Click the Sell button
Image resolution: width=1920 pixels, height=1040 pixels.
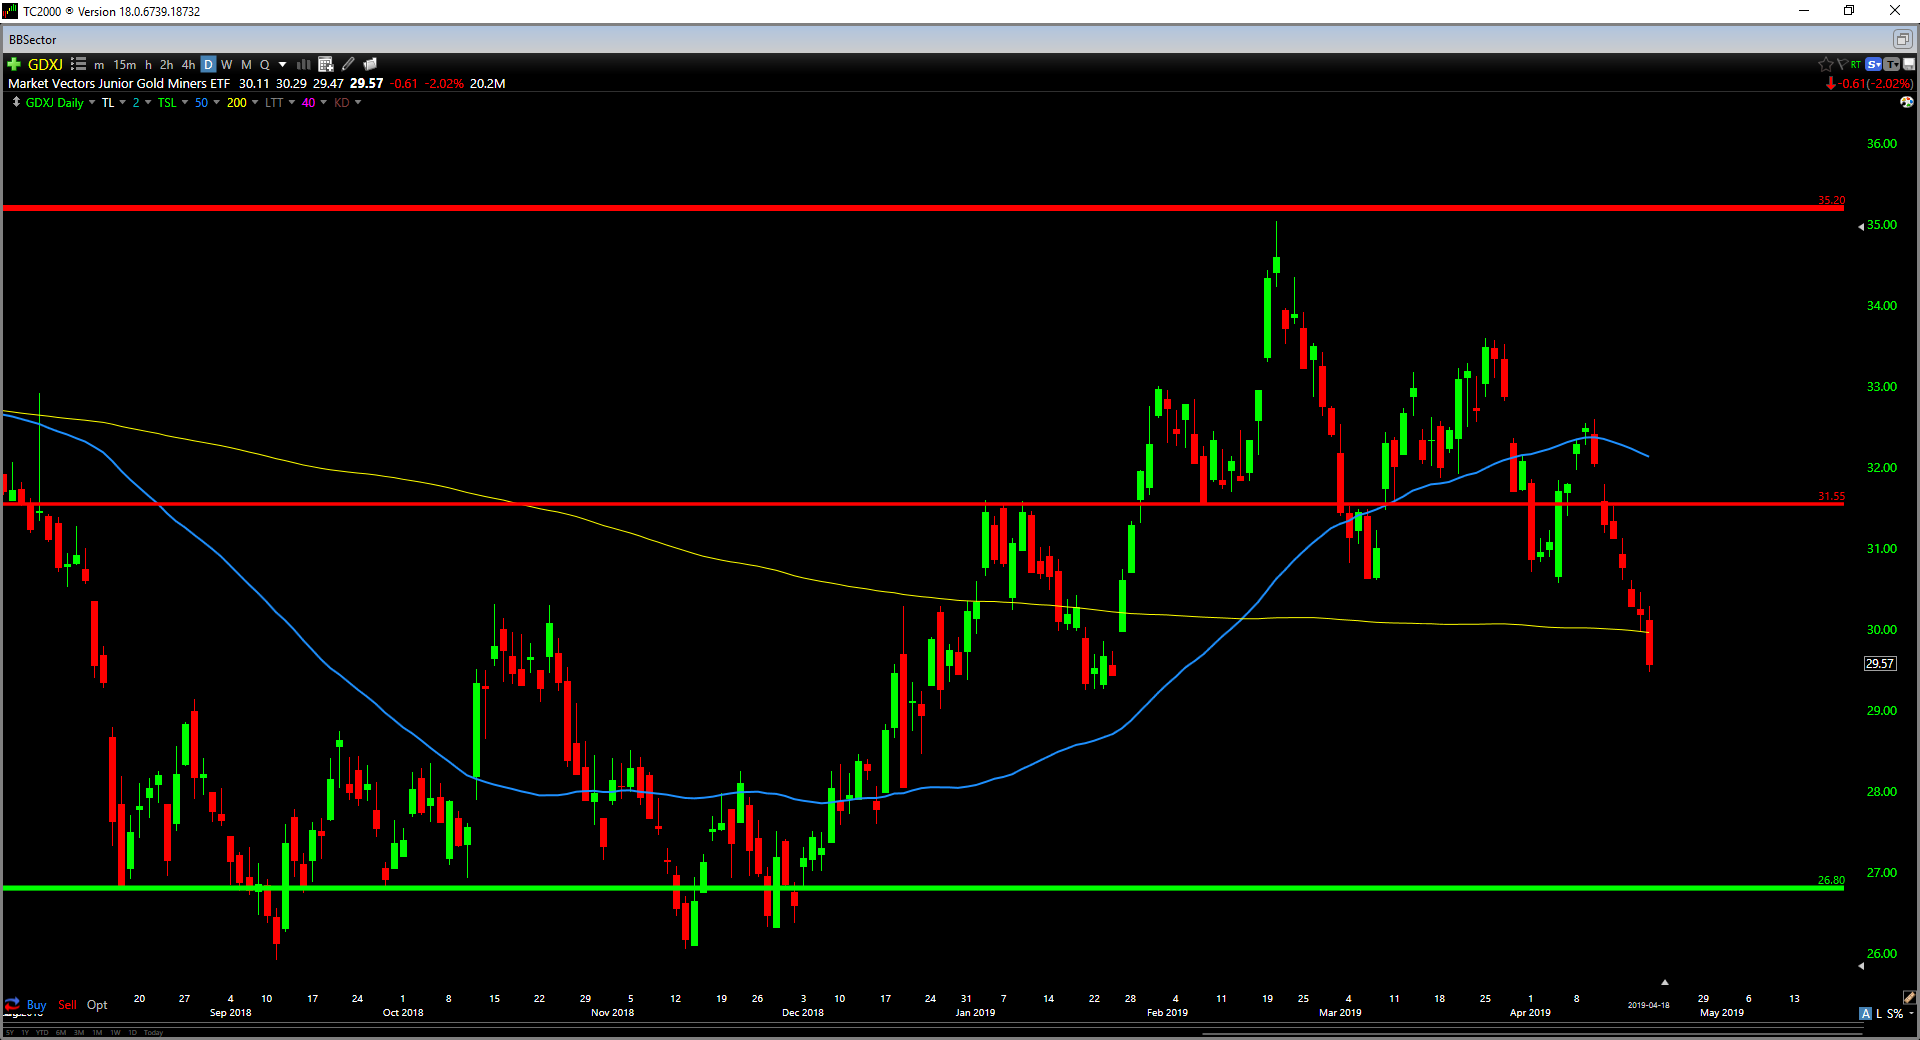point(67,1005)
